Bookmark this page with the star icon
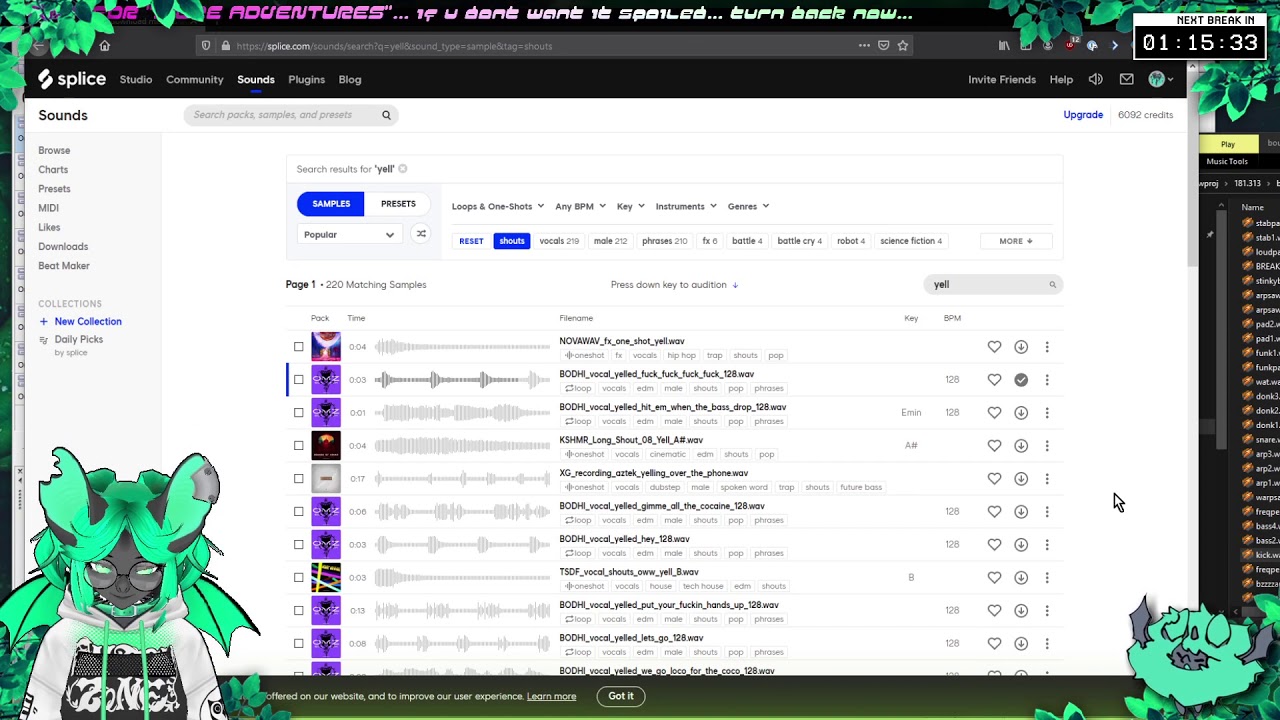 (x=903, y=45)
